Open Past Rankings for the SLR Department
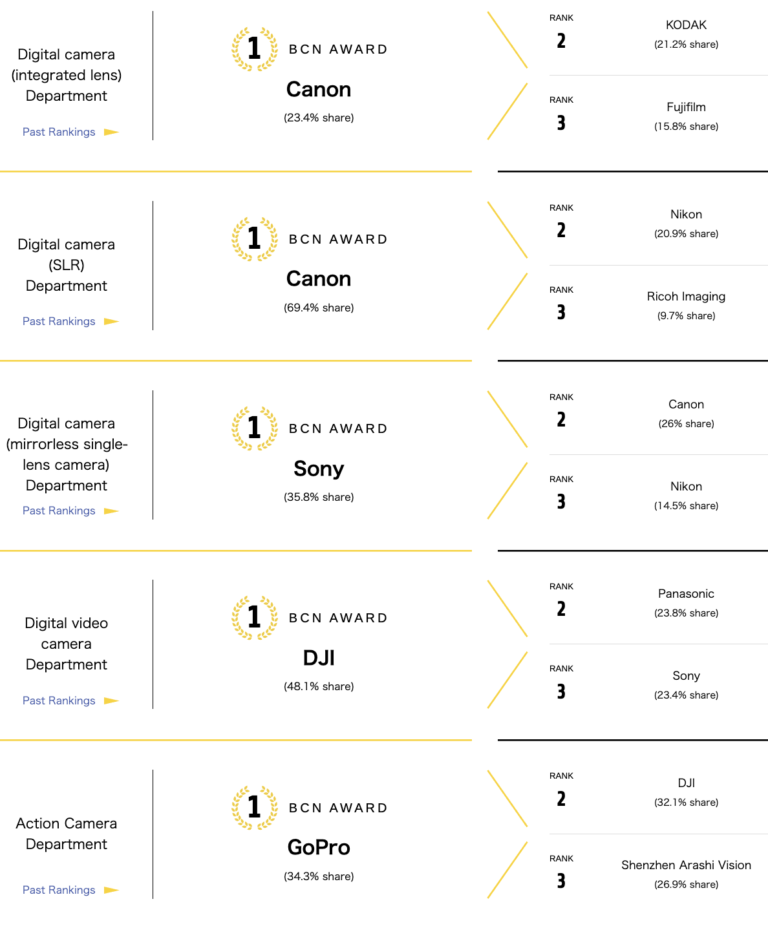This screenshot has width=768, height=928. click(59, 321)
